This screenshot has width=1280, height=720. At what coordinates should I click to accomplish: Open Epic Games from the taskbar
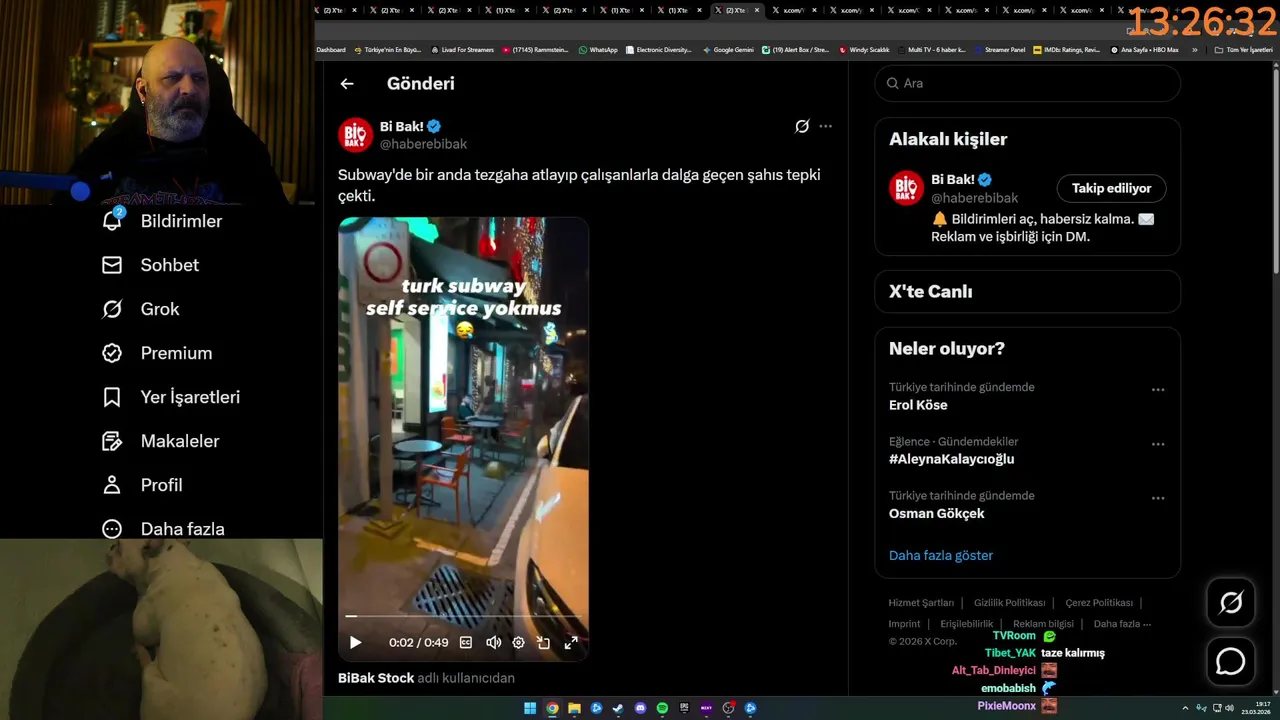click(x=684, y=708)
